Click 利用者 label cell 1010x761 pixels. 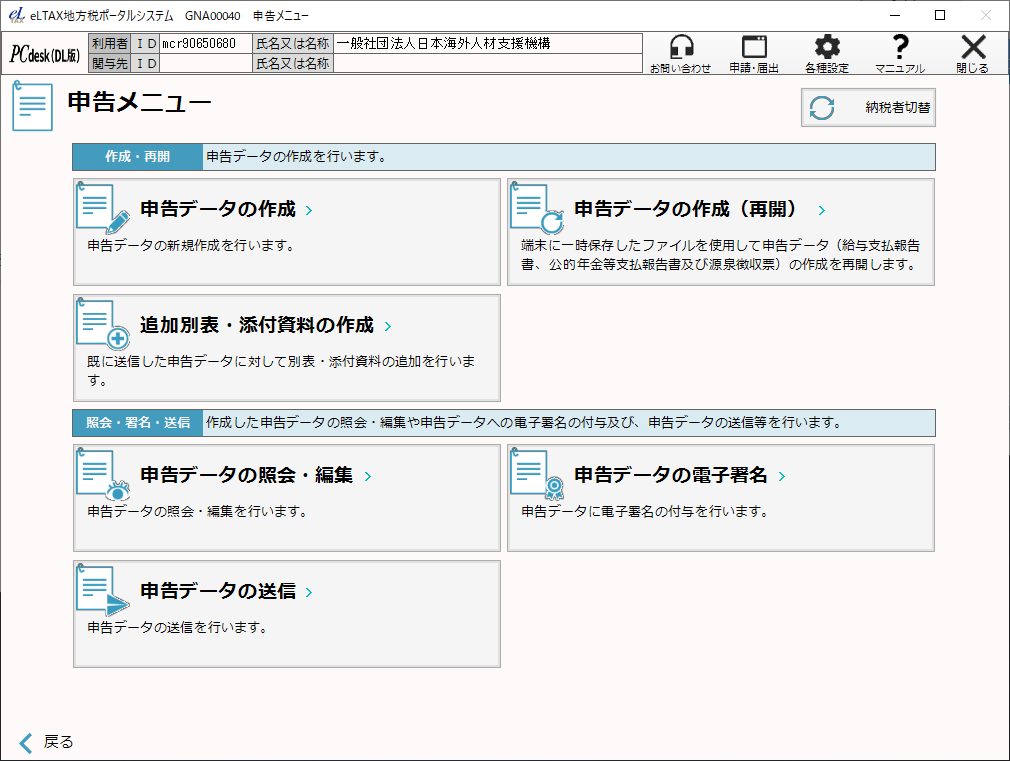tap(110, 44)
